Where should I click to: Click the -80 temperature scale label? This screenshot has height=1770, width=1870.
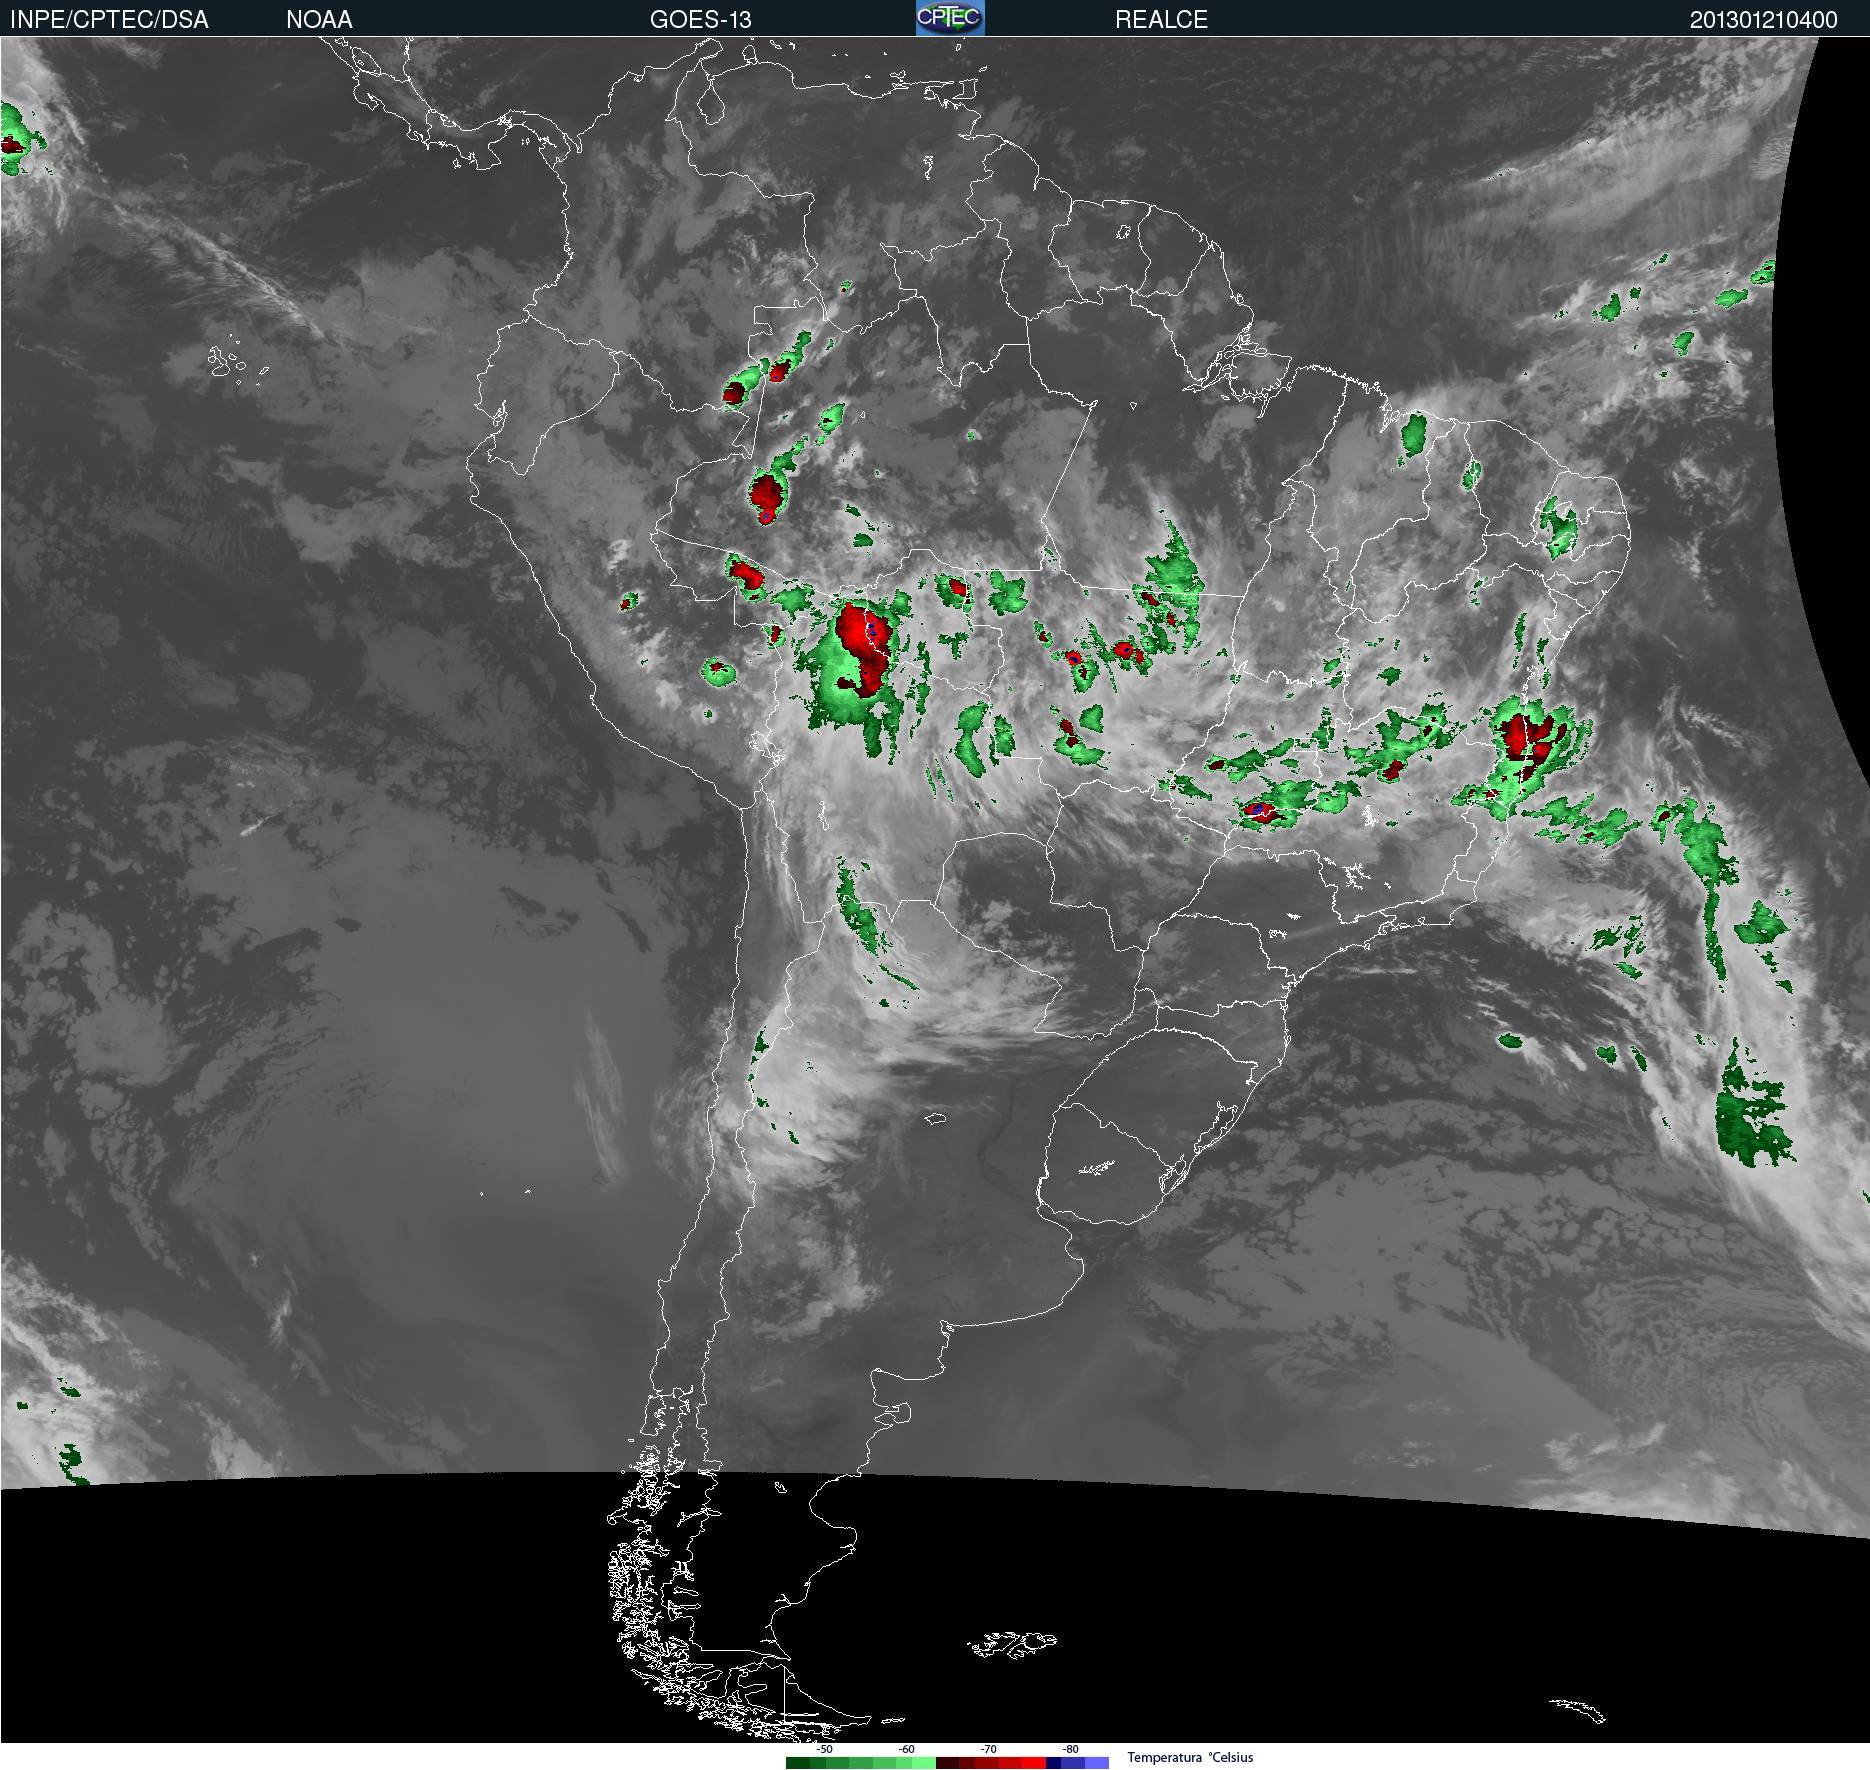[1070, 1749]
